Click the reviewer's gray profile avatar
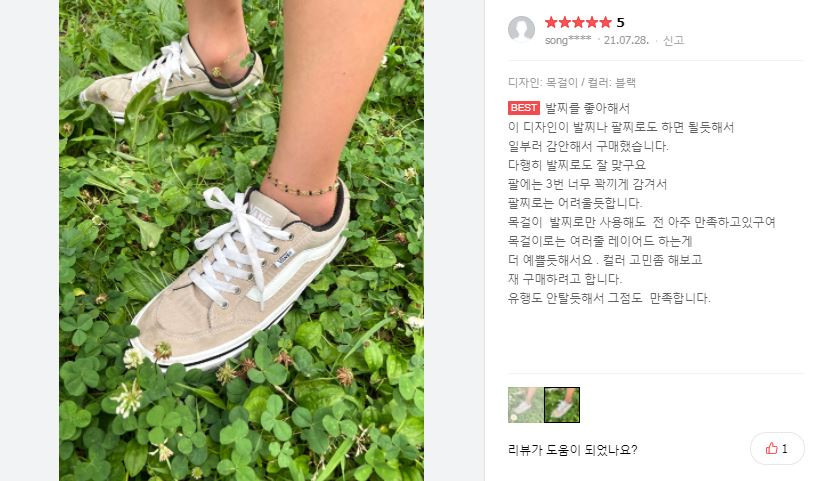The width and height of the screenshot is (823, 481). tap(521, 29)
